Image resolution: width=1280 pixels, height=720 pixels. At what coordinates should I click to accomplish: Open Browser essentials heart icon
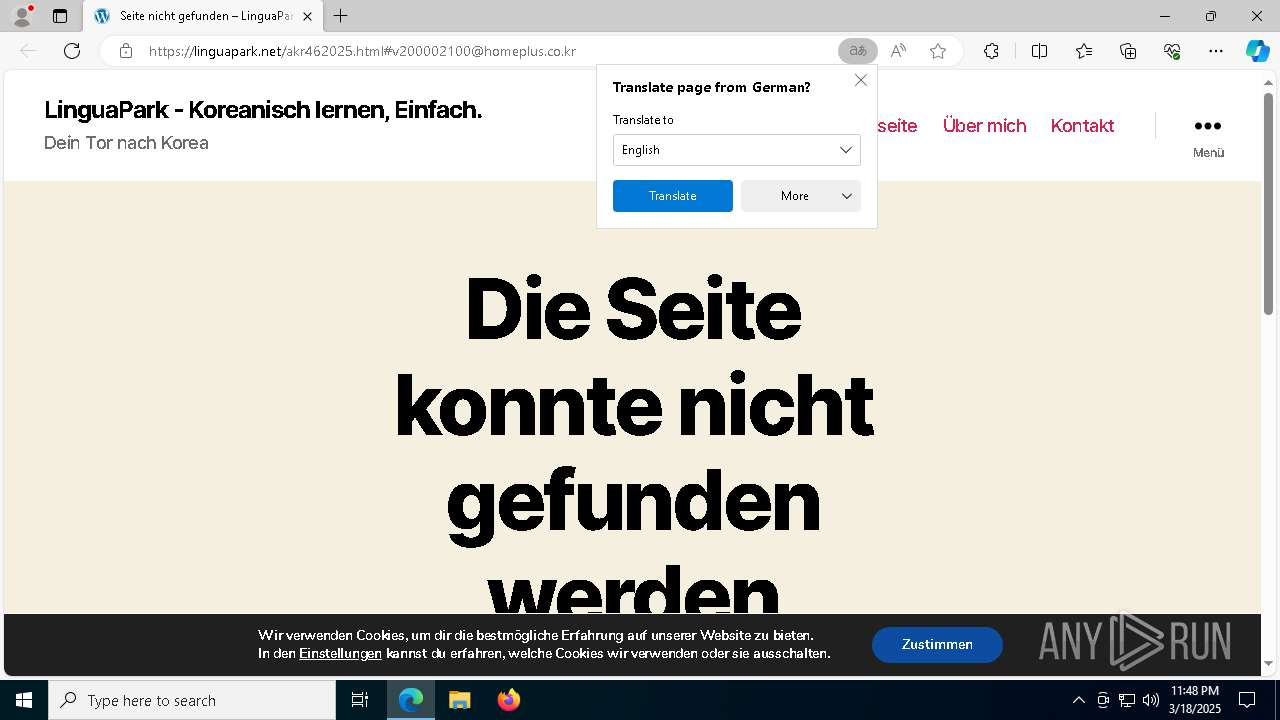[1172, 51]
